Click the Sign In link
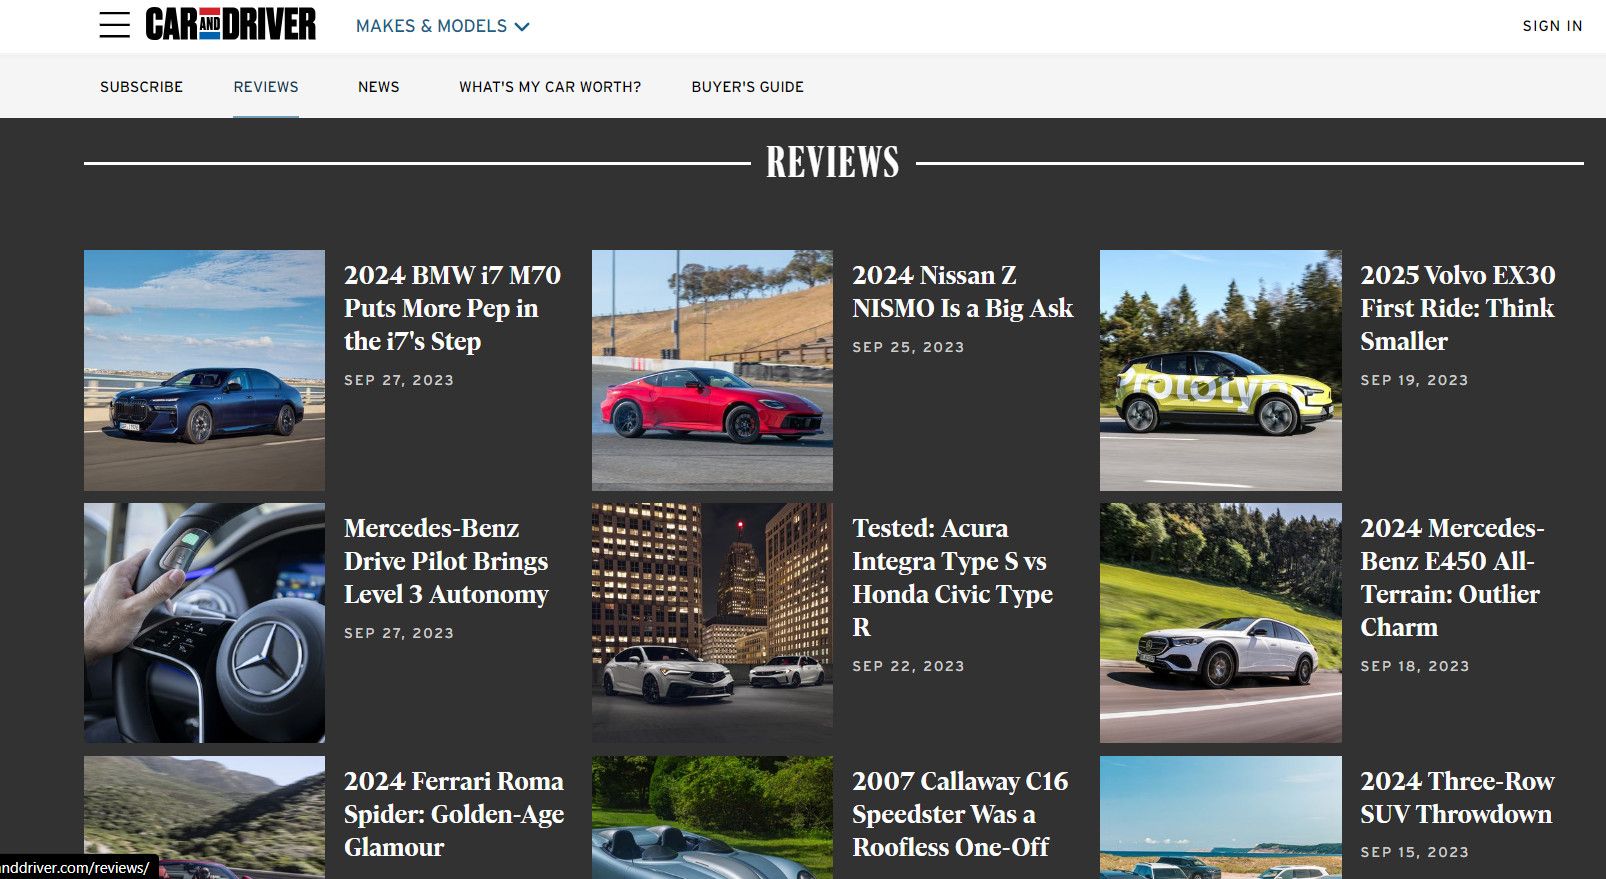 (1552, 26)
